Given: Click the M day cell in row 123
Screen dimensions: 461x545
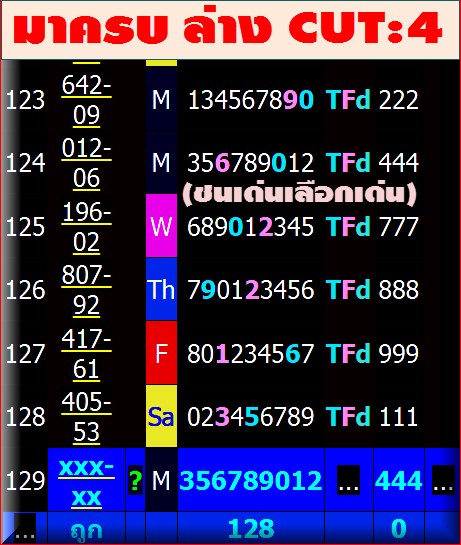Looking at the screenshot, I should pyautogui.click(x=161, y=99).
